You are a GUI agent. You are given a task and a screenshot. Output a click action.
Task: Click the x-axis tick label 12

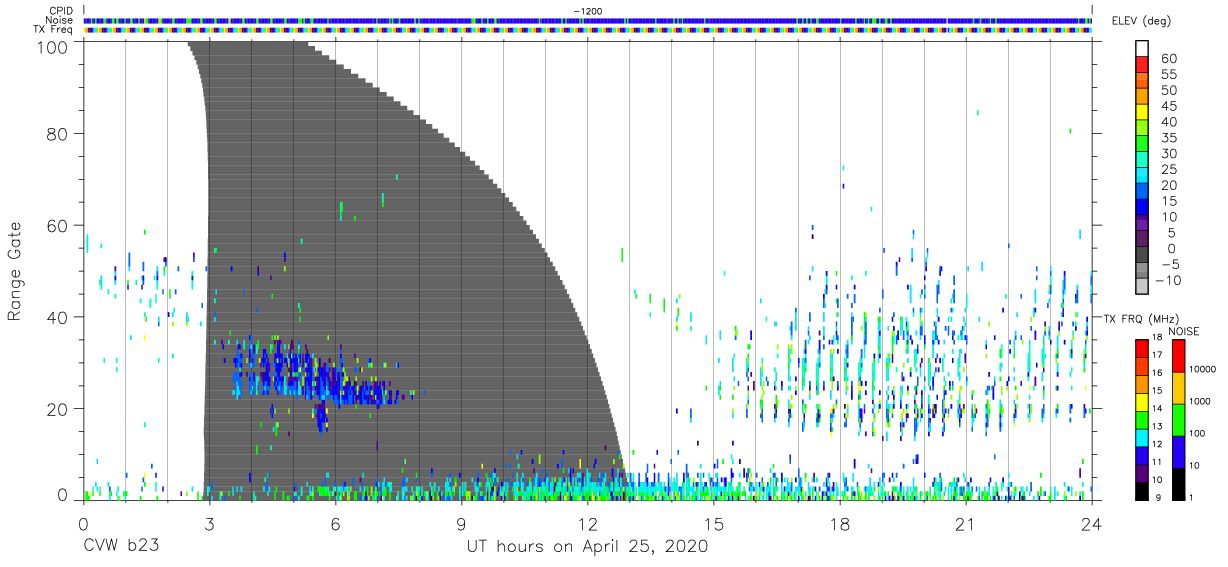tap(588, 524)
